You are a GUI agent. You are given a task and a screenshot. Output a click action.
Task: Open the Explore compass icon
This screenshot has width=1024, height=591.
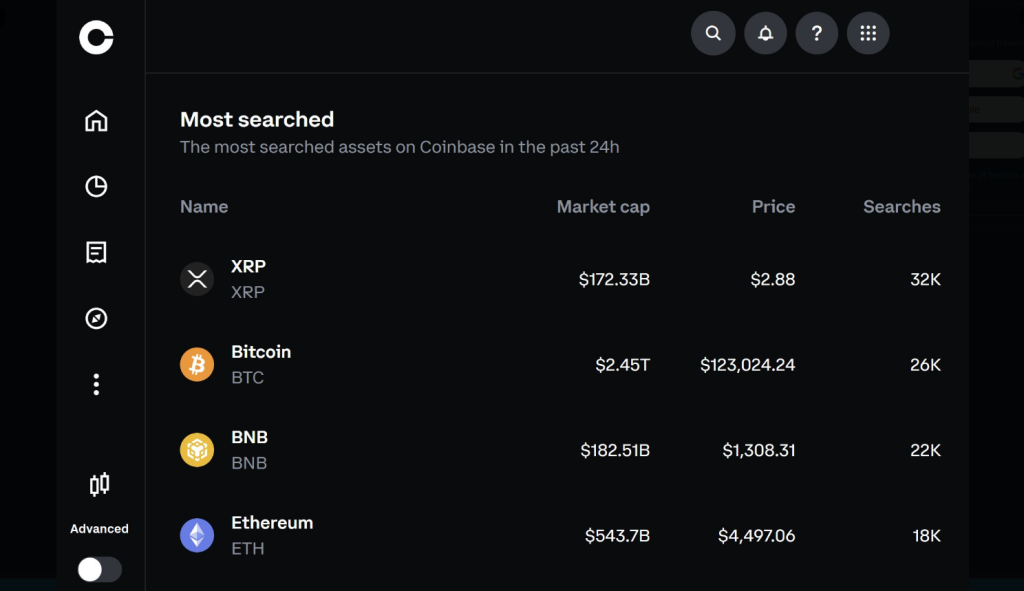96,319
